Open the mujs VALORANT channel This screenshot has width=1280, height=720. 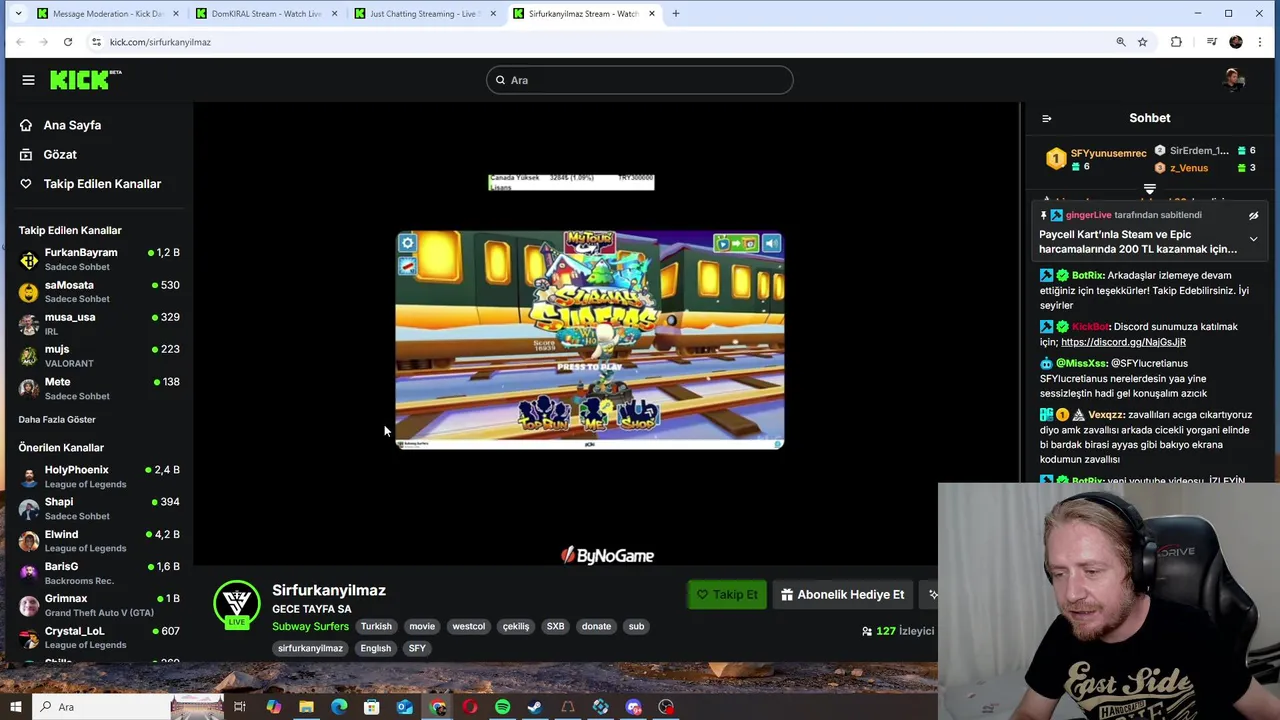click(98, 356)
